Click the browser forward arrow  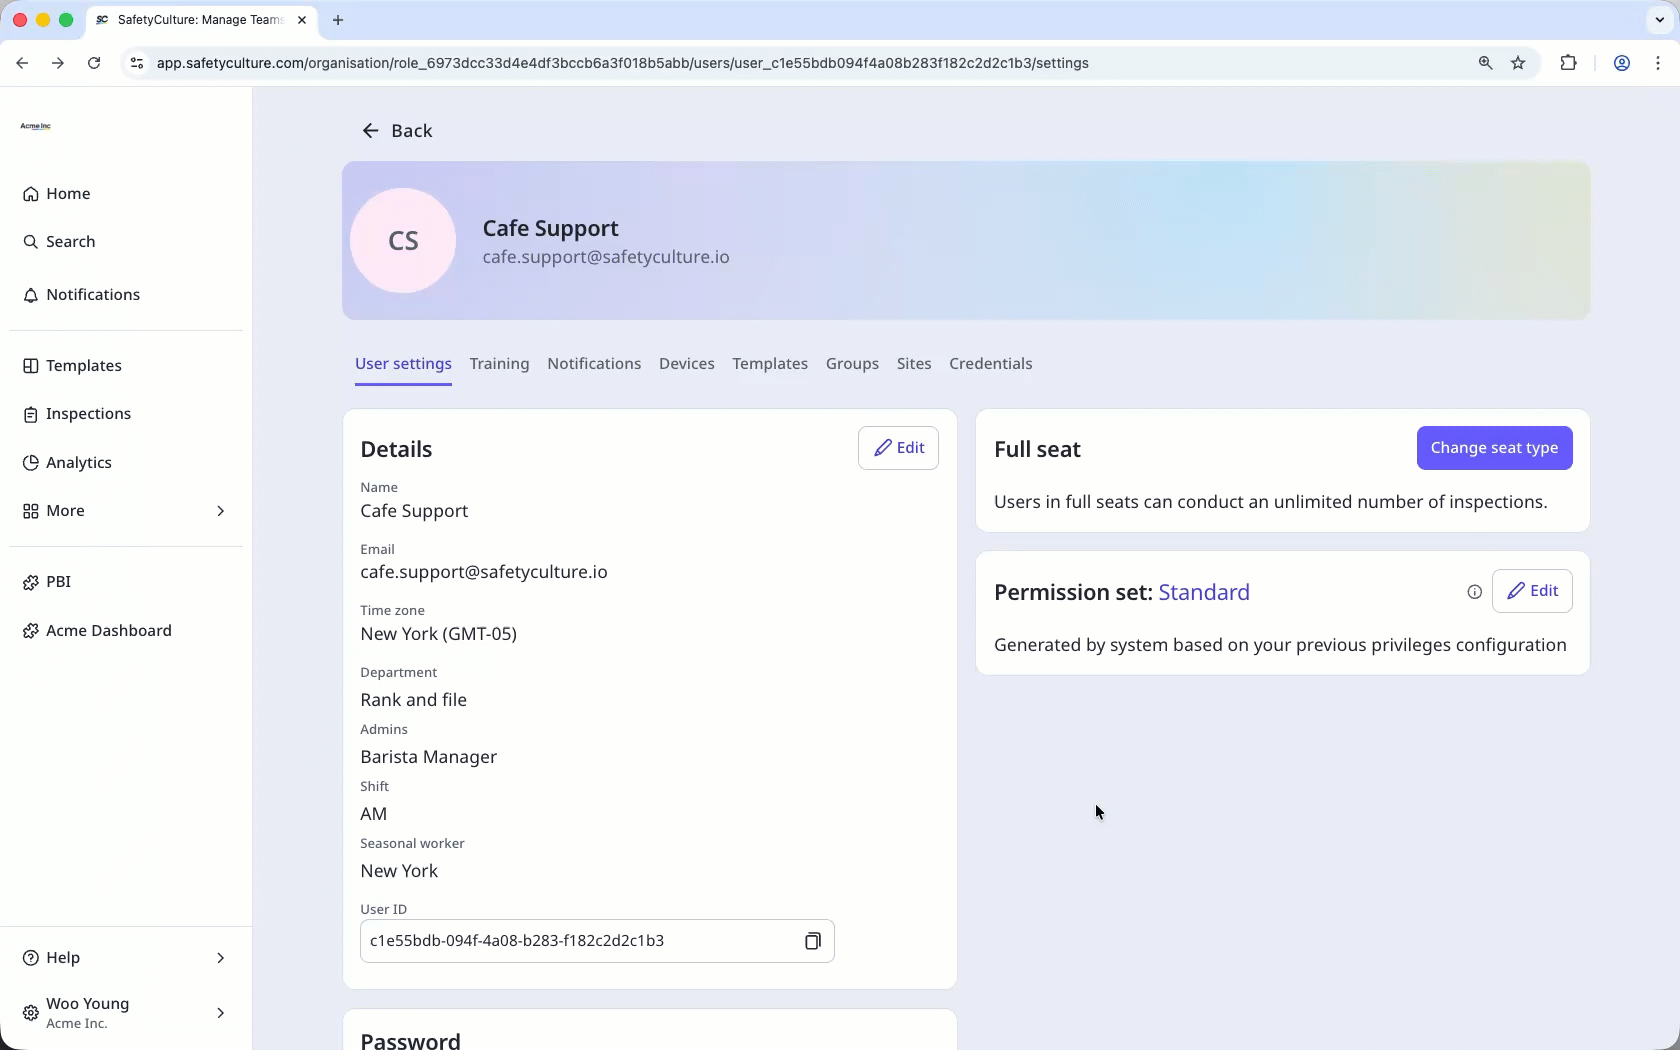(x=58, y=63)
